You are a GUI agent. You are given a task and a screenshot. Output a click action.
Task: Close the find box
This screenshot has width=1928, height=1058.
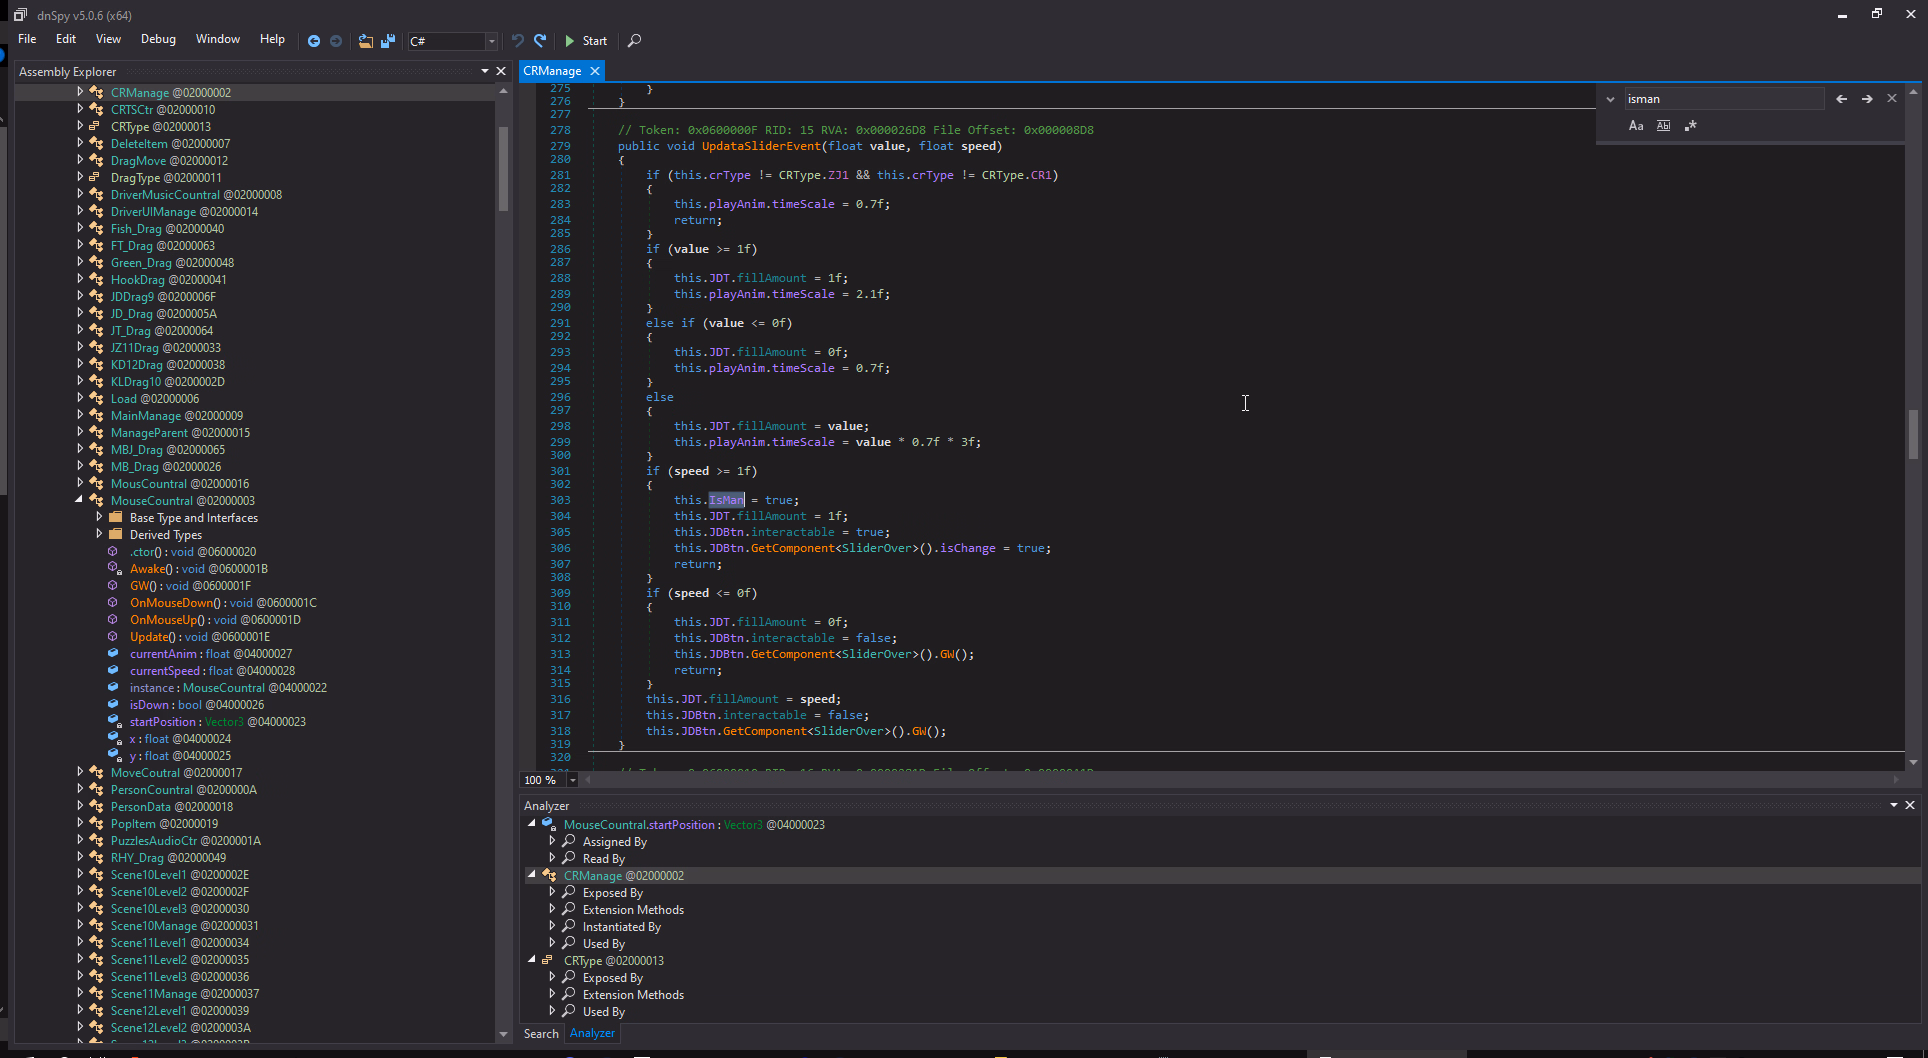tap(1892, 99)
